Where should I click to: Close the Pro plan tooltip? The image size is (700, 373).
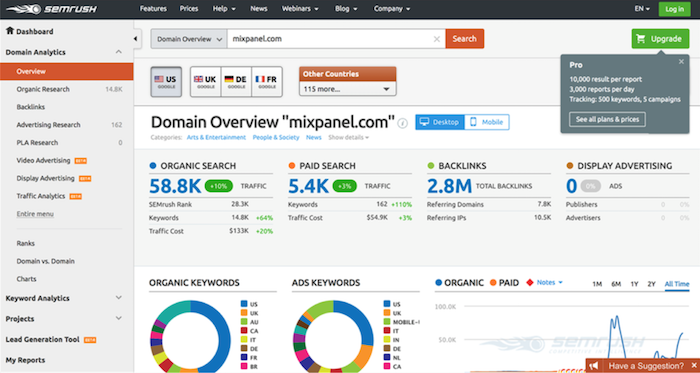click(681, 62)
